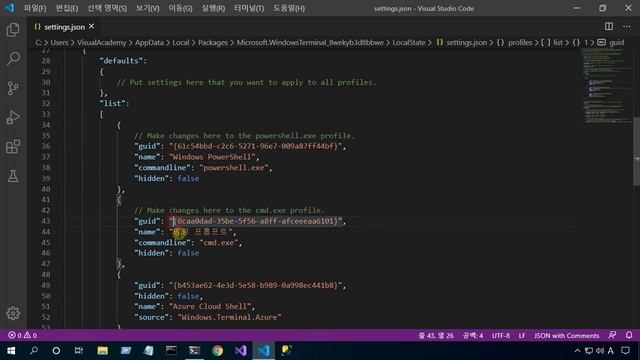This screenshot has height=360, width=640.
Task: Click Packages breadcrumb segment
Action: click(x=213, y=42)
